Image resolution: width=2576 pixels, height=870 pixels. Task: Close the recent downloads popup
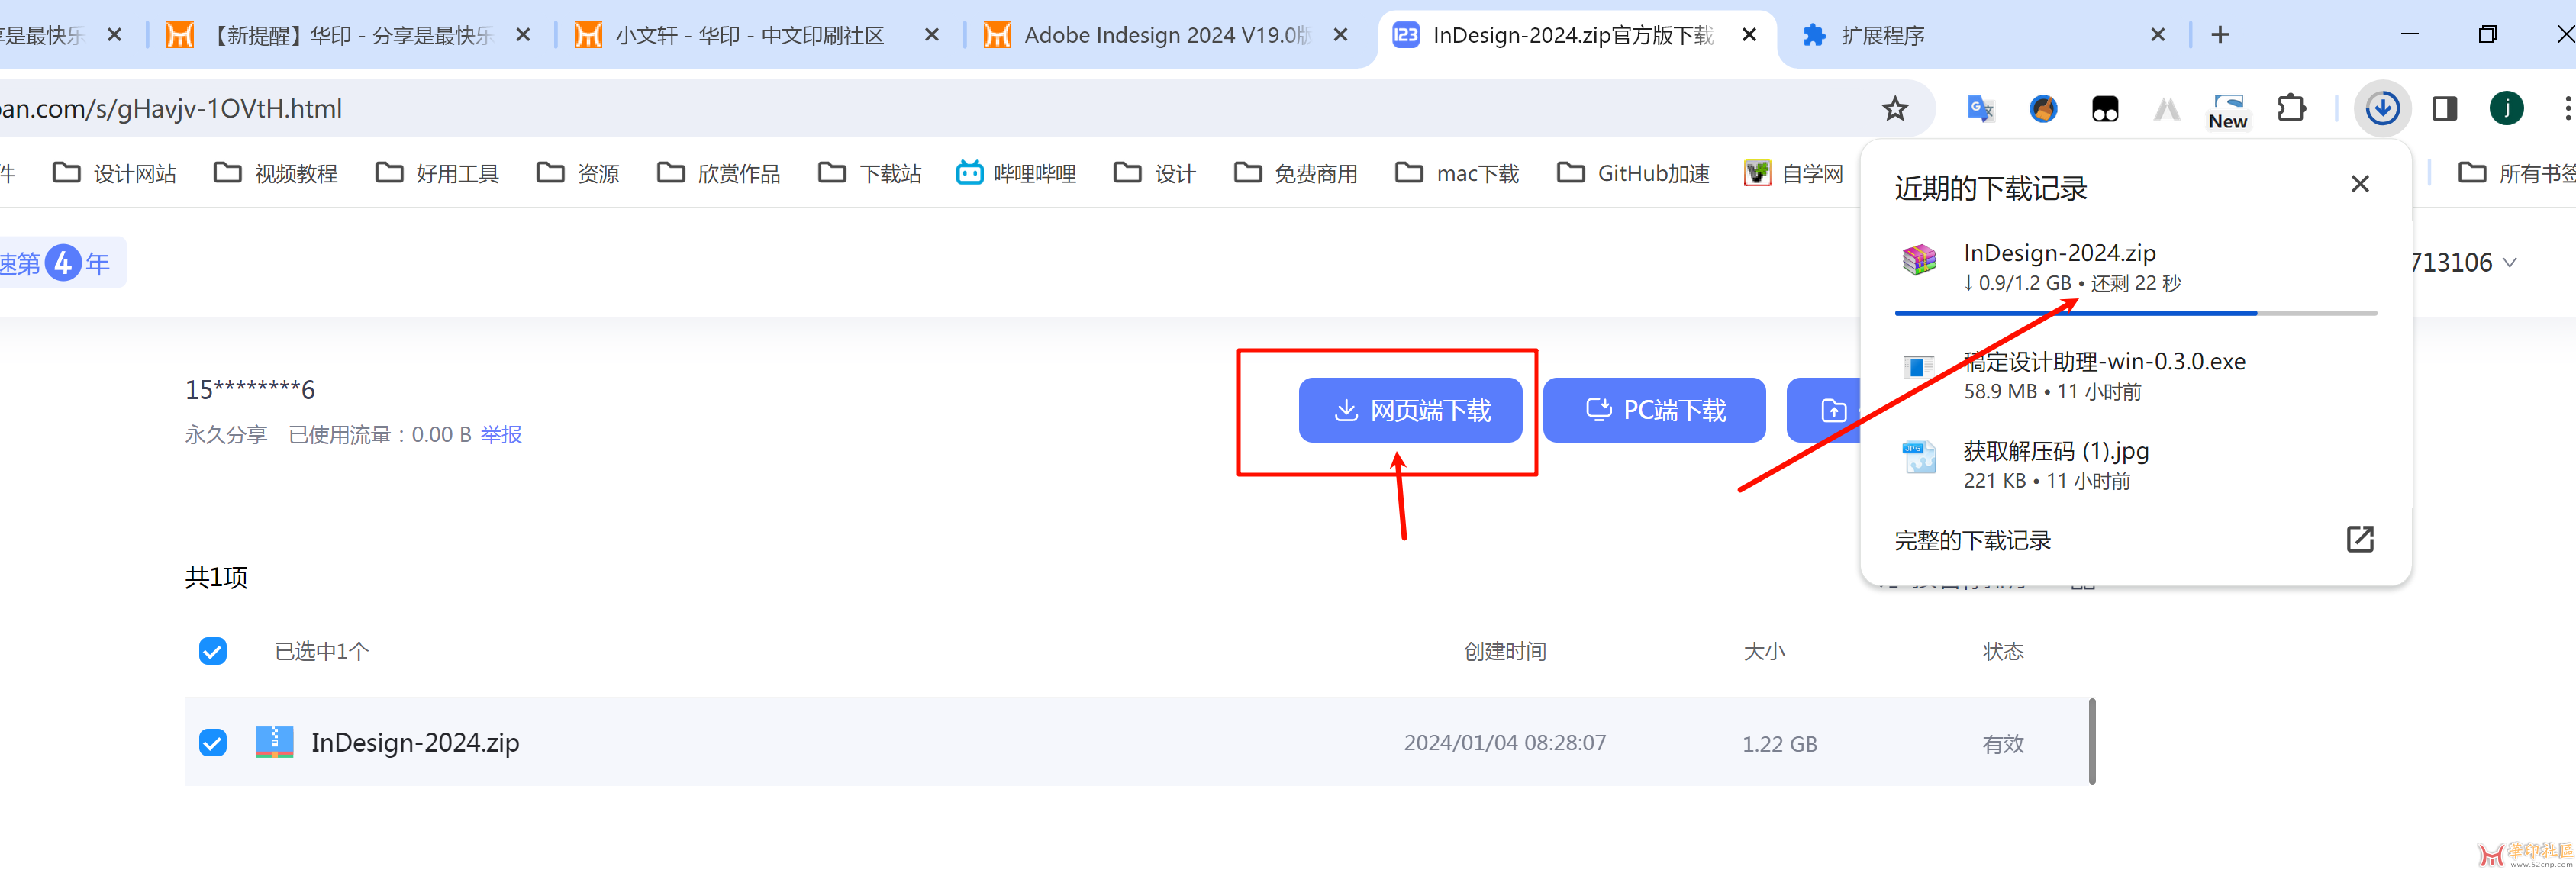[x=2360, y=184]
